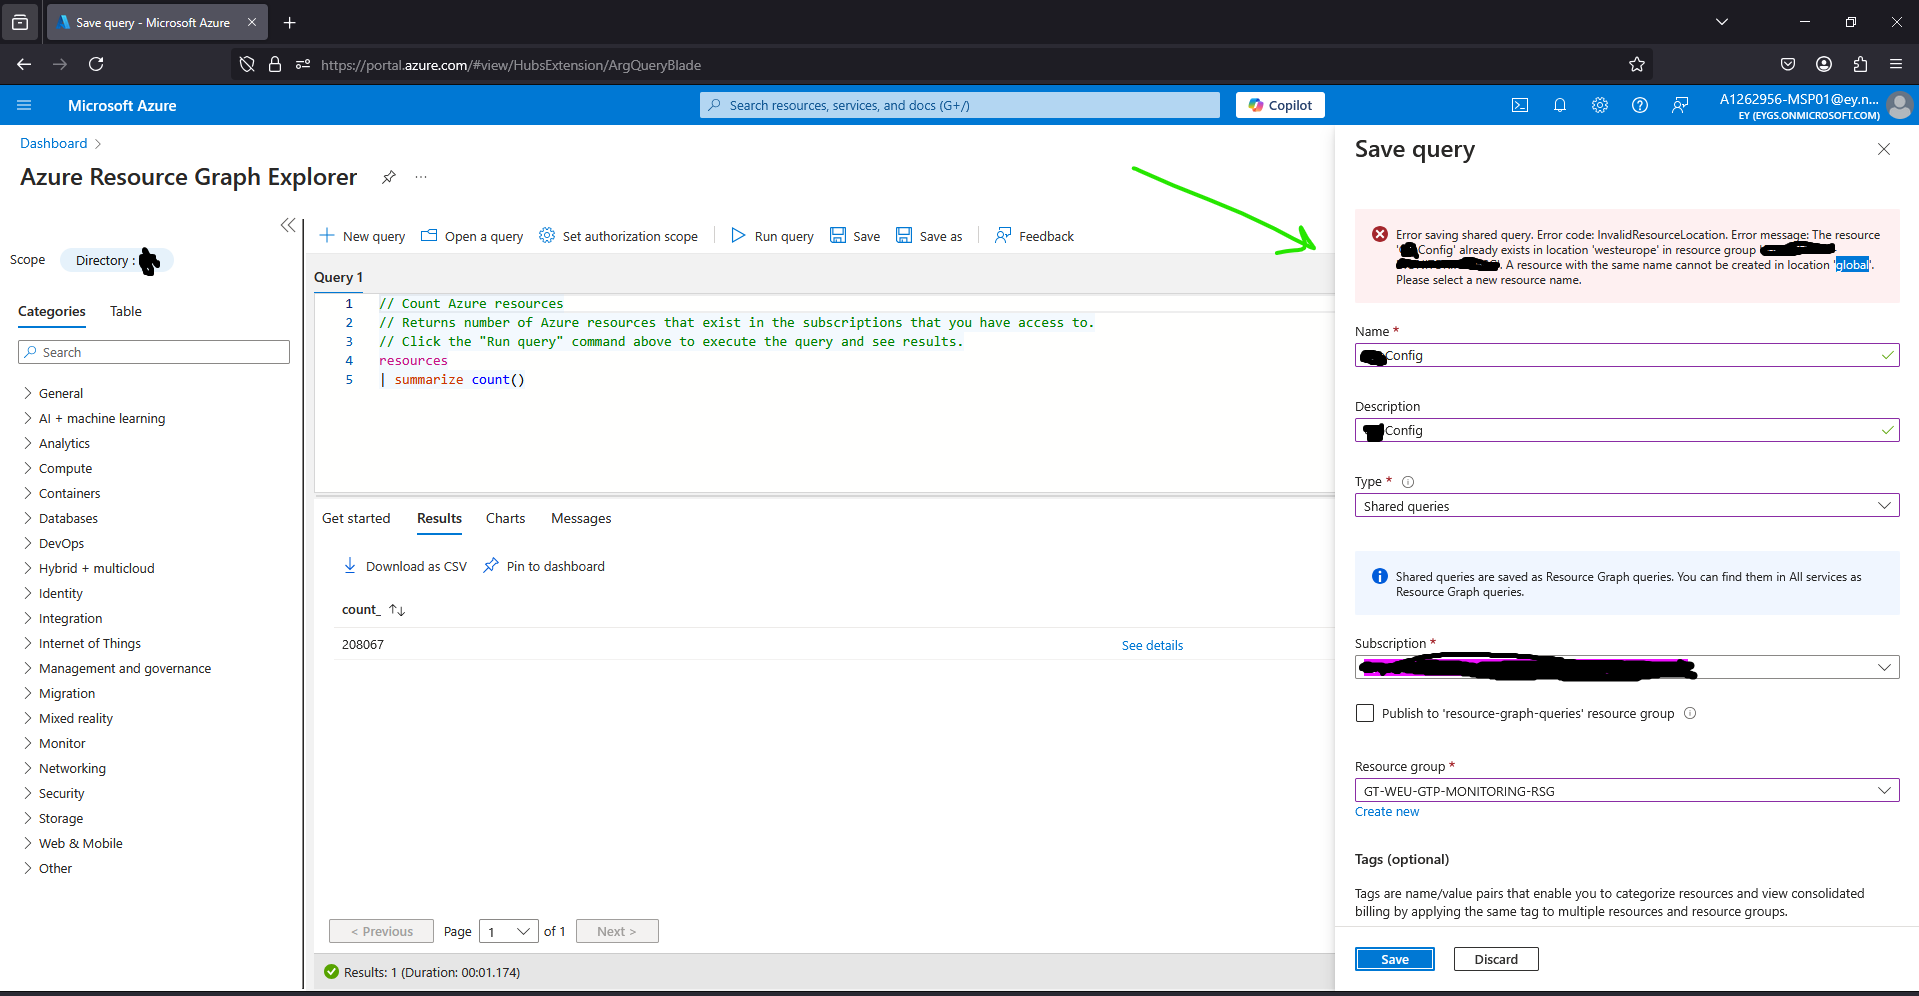1919x996 pixels.
Task: Go back in browser history
Action: [x=24, y=64]
